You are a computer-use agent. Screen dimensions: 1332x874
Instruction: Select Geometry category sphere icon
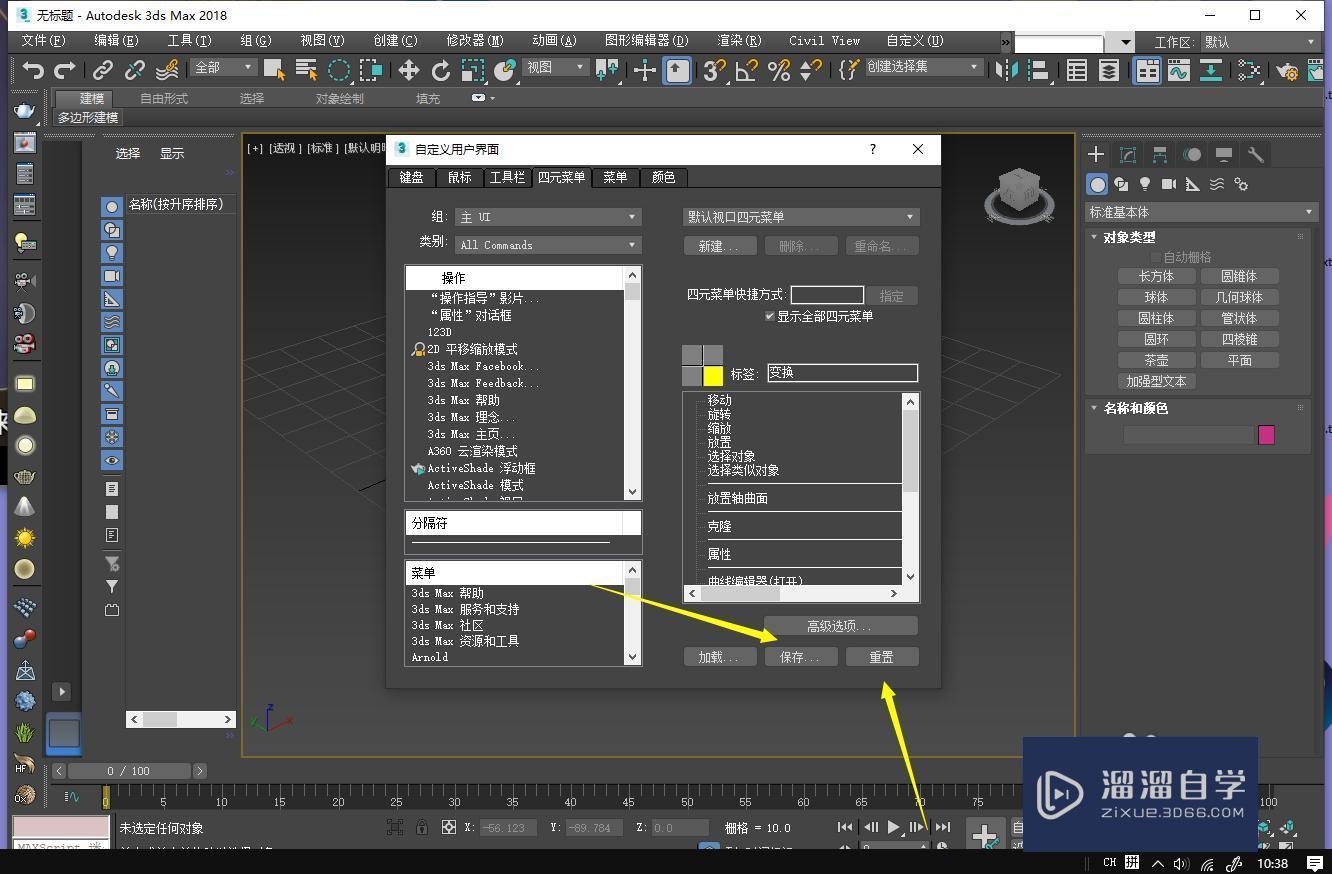pos(1098,184)
